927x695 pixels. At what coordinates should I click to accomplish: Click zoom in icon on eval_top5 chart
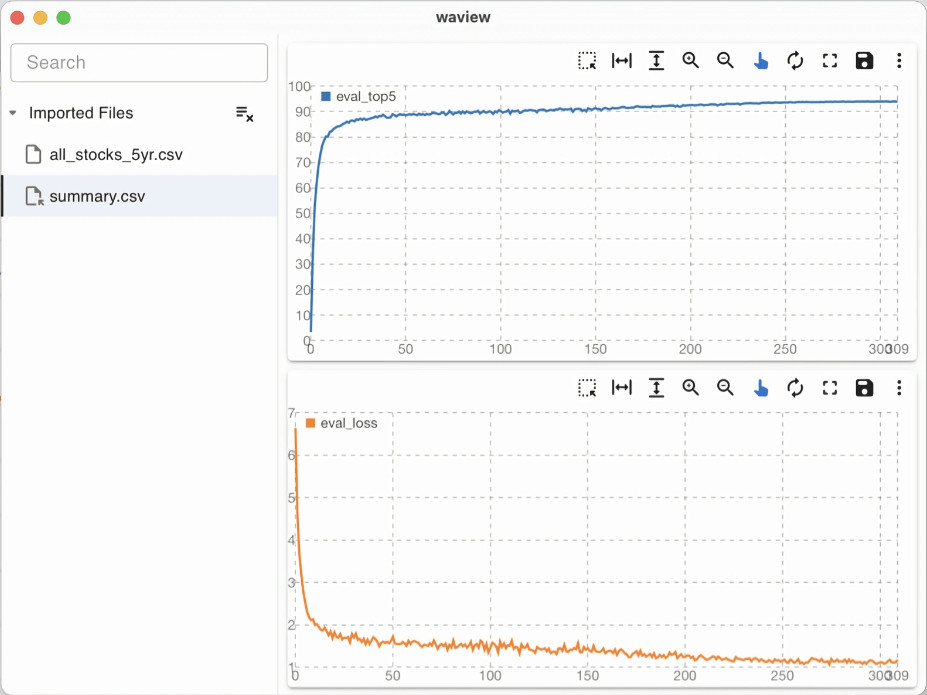coord(691,61)
